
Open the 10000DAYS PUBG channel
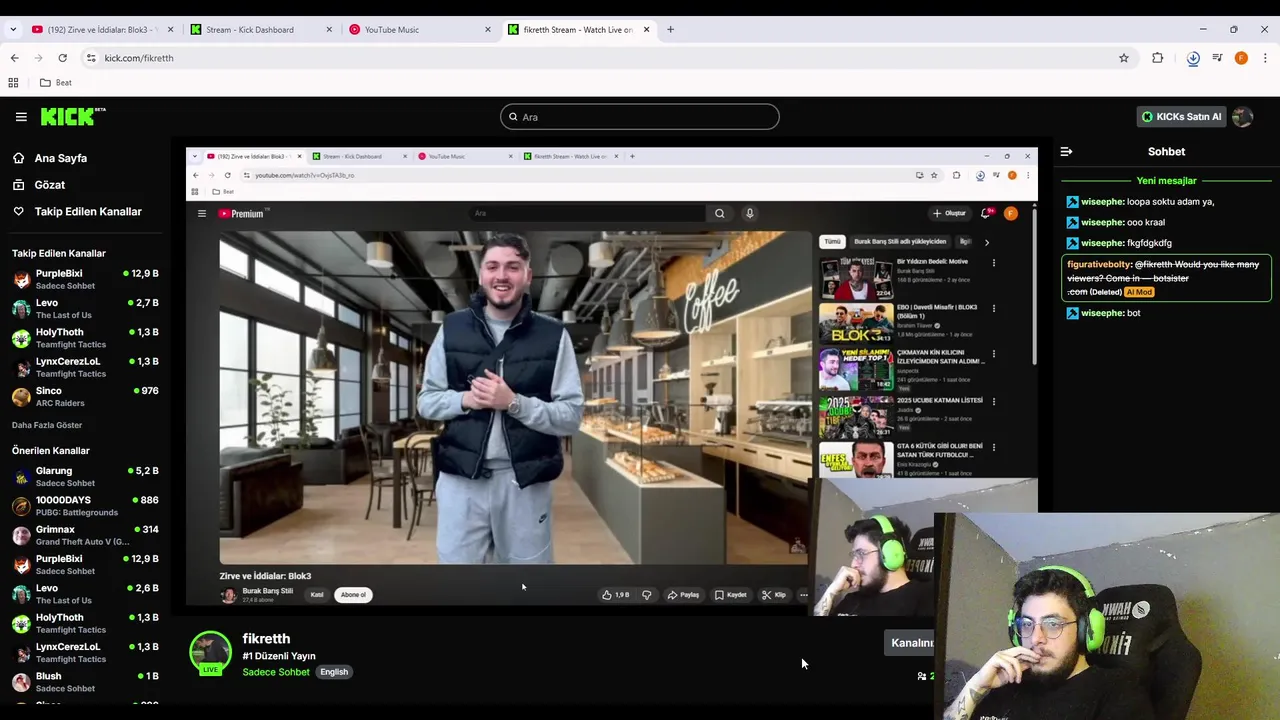84,506
